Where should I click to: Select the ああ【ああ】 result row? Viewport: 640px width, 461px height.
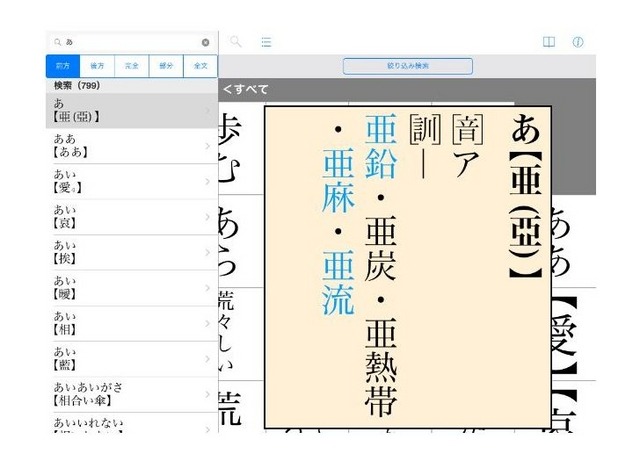click(132, 146)
